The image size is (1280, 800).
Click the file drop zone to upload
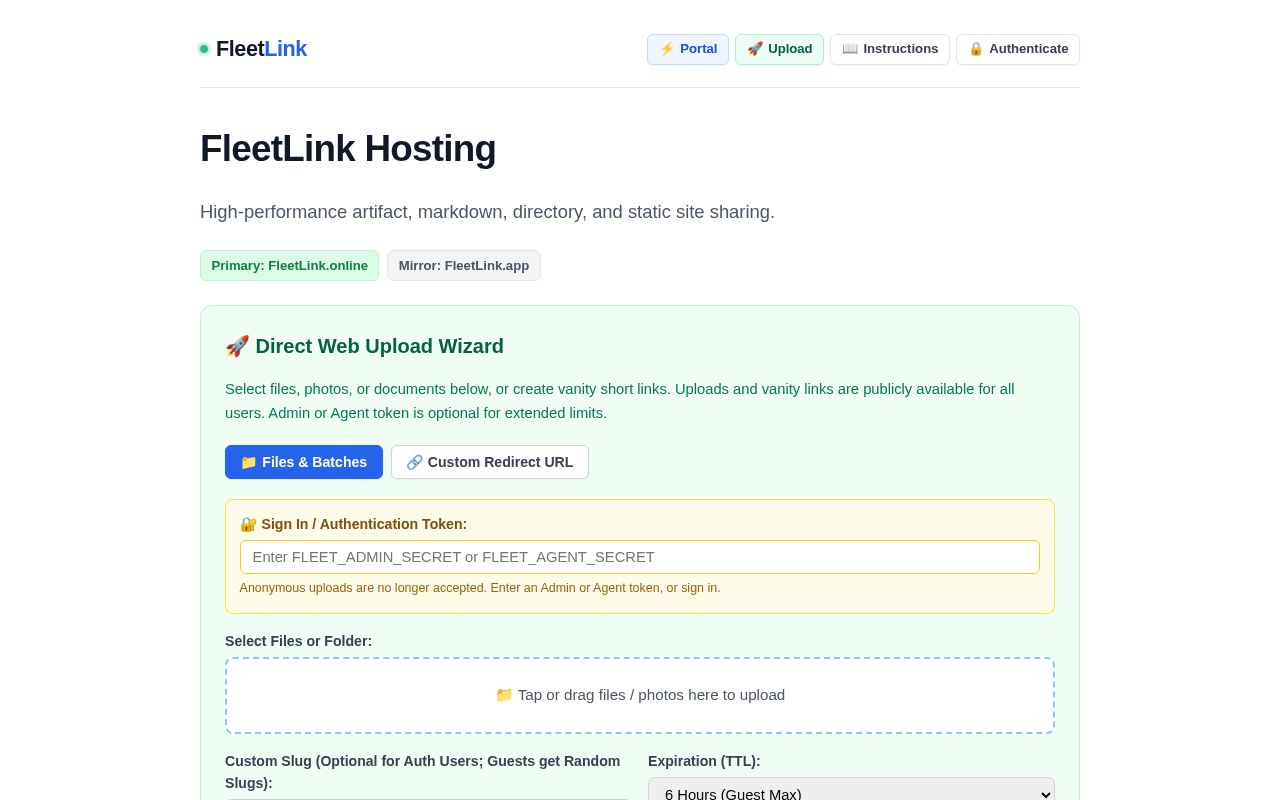(x=640, y=695)
